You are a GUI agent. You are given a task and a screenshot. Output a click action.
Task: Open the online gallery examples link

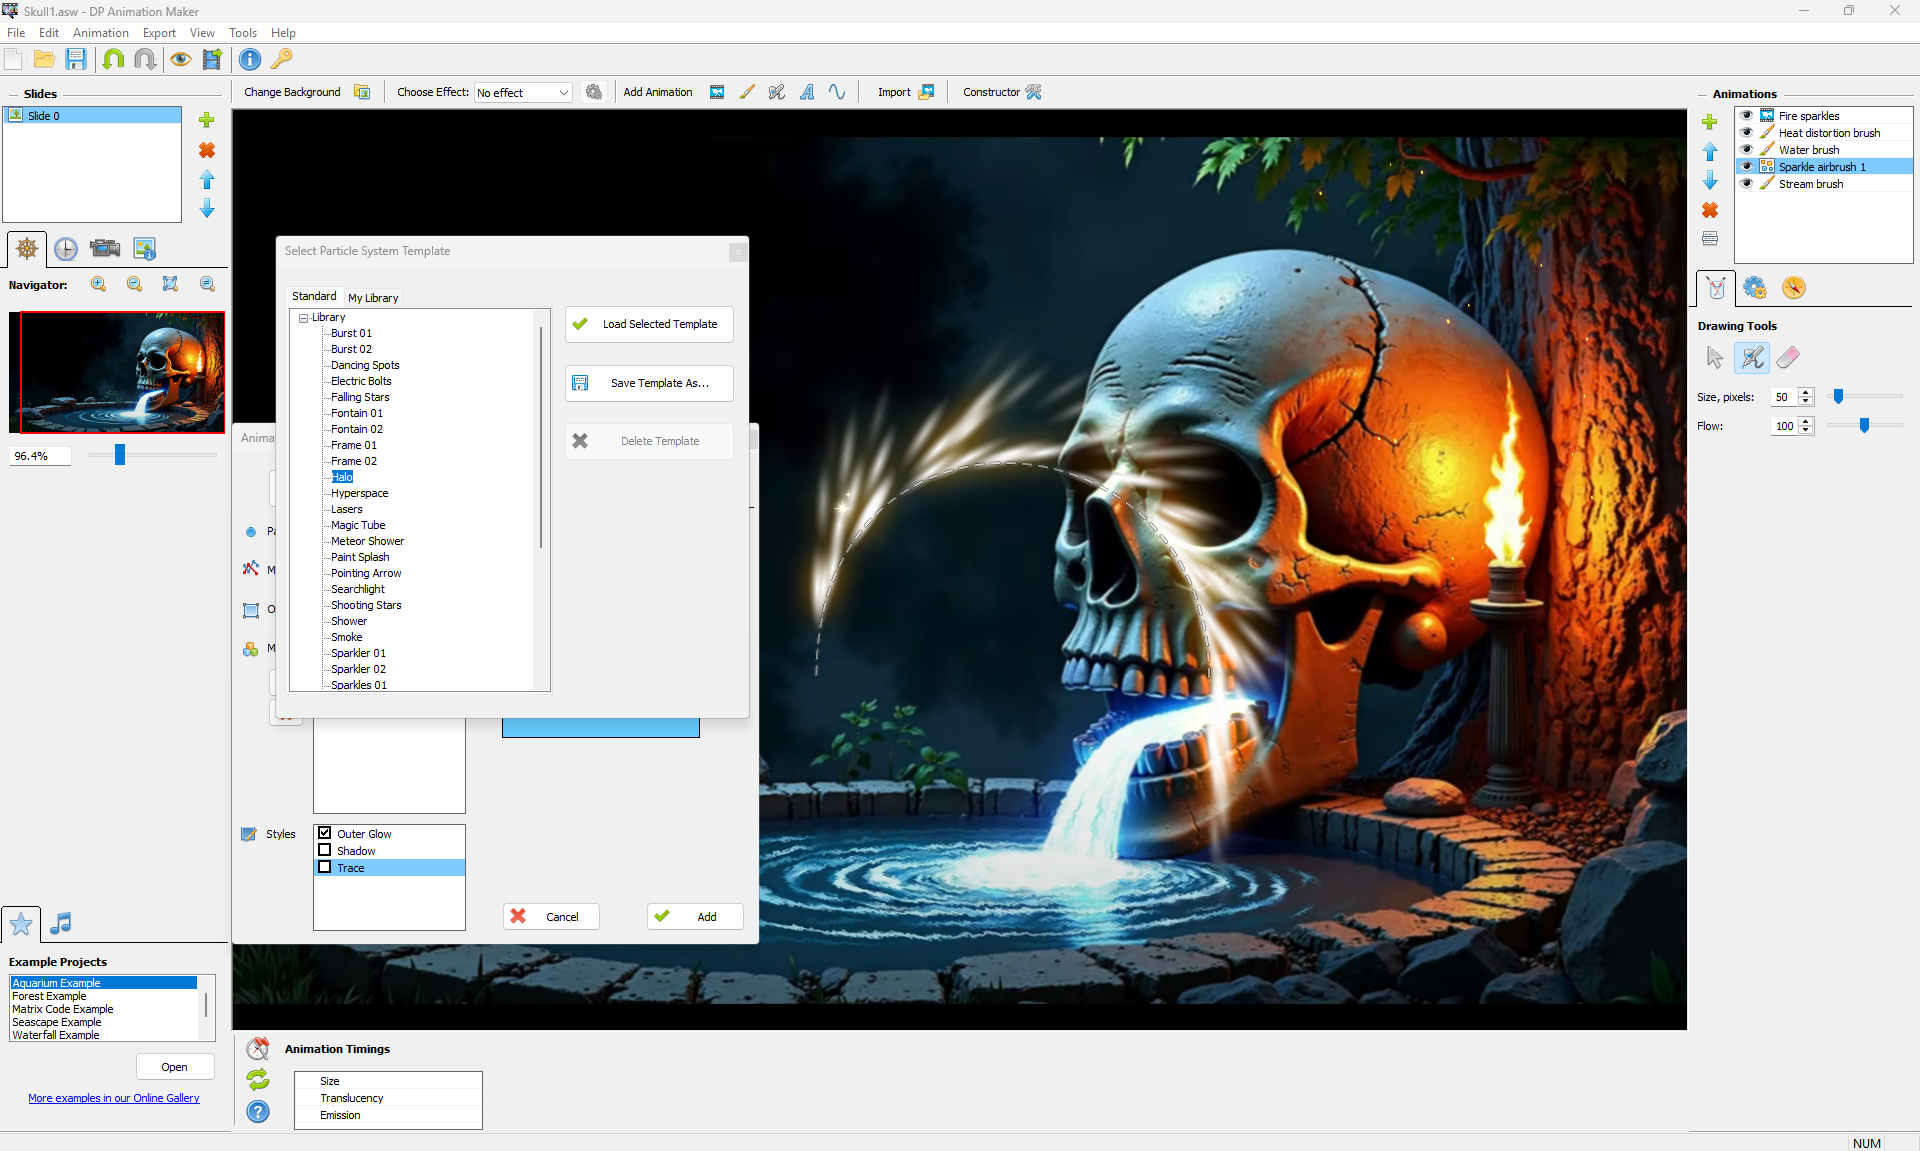114,1098
